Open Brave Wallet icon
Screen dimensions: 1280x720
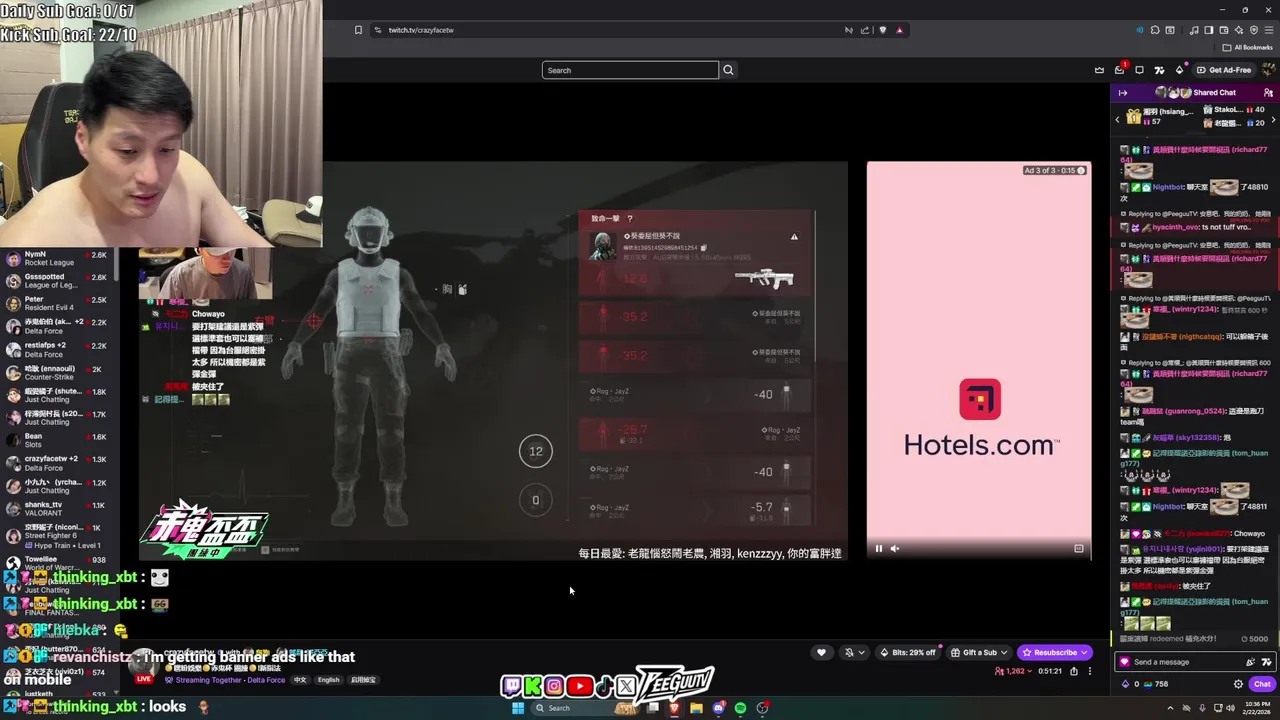coord(1222,30)
